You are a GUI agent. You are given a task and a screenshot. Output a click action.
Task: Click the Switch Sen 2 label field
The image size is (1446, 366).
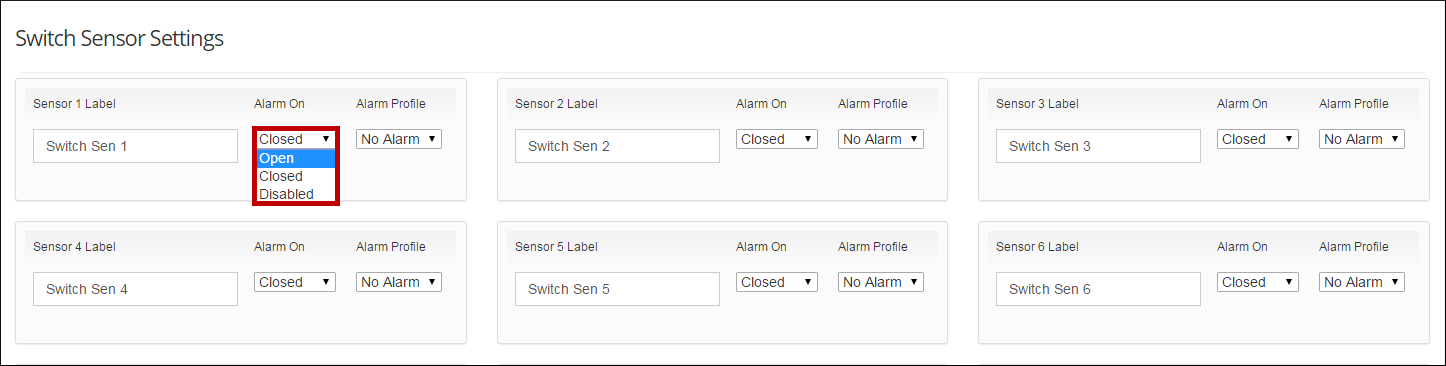[617, 146]
